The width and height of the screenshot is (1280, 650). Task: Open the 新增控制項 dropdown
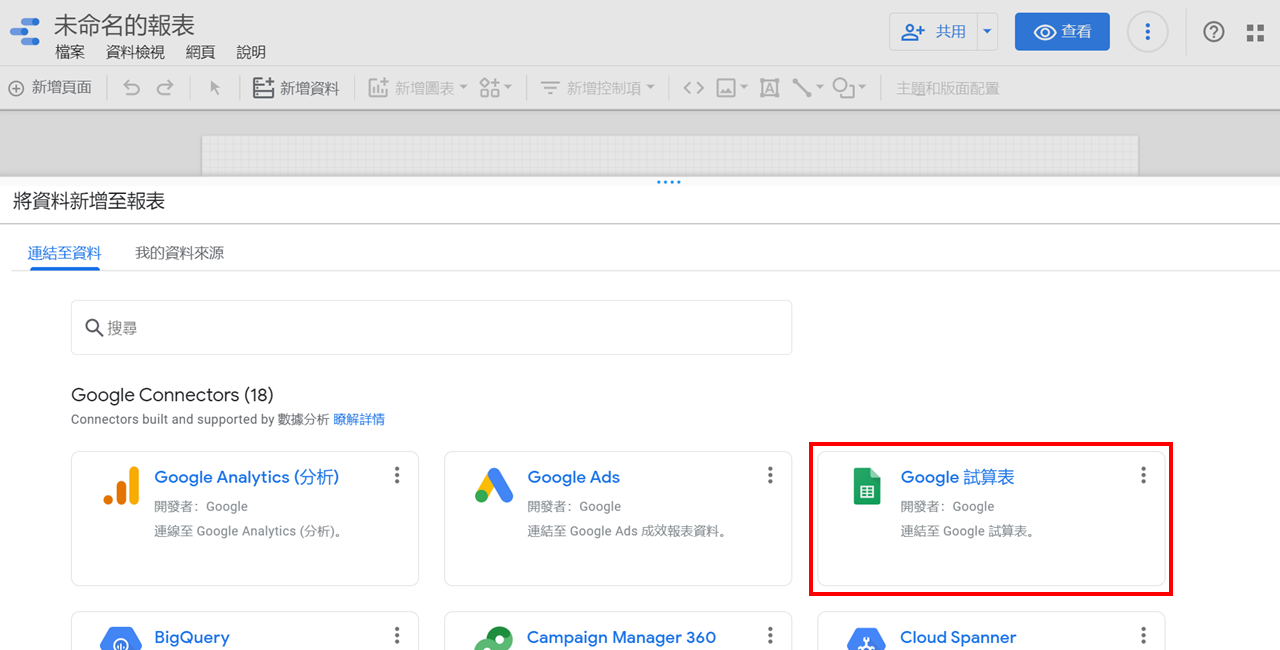coord(598,88)
